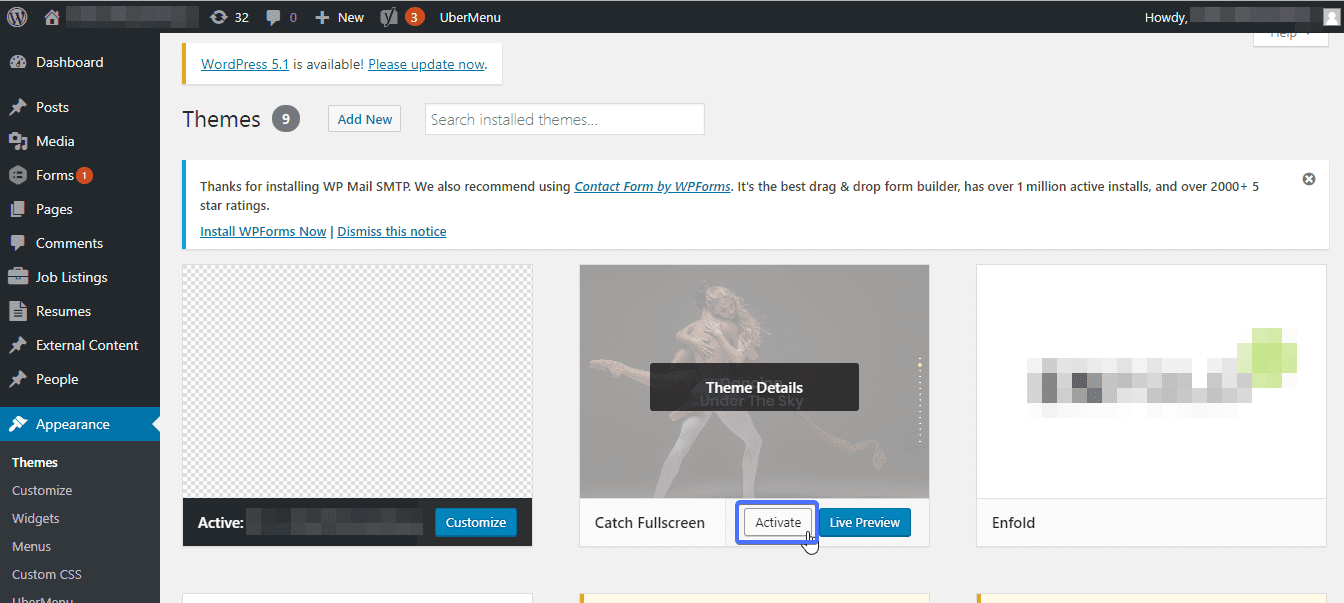Go to Forms menu item

[55, 175]
